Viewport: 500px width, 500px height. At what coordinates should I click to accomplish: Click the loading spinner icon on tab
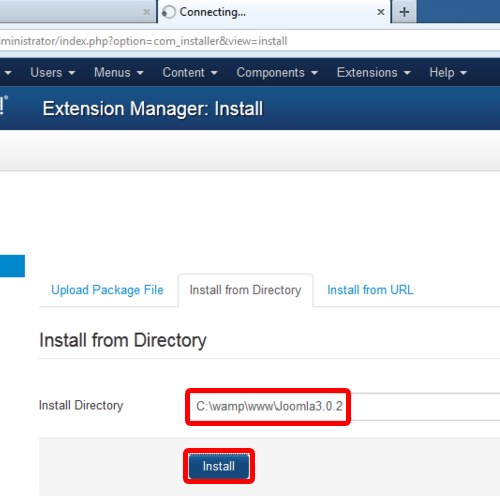(x=169, y=12)
